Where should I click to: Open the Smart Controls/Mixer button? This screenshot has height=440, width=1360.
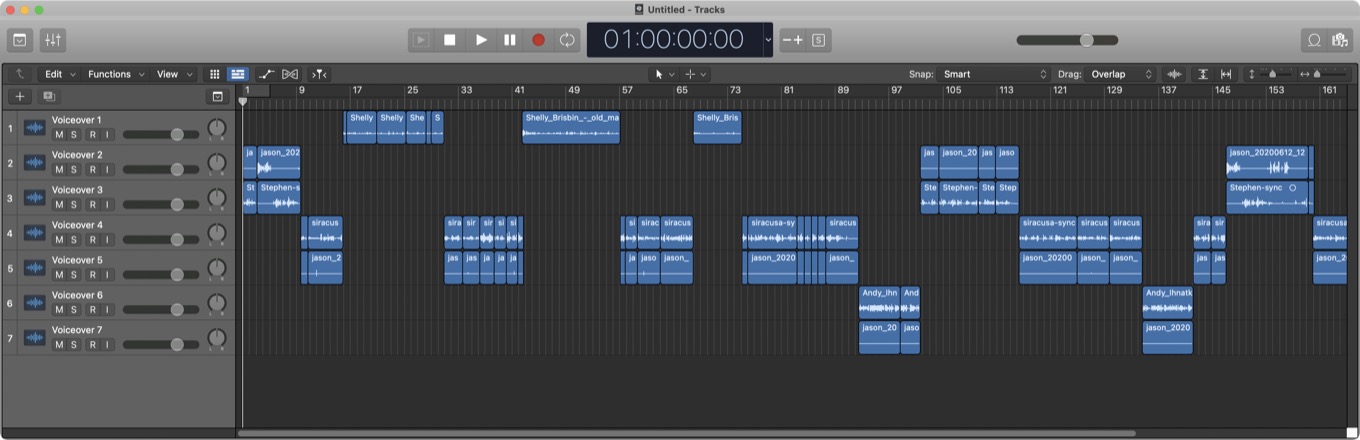point(53,40)
